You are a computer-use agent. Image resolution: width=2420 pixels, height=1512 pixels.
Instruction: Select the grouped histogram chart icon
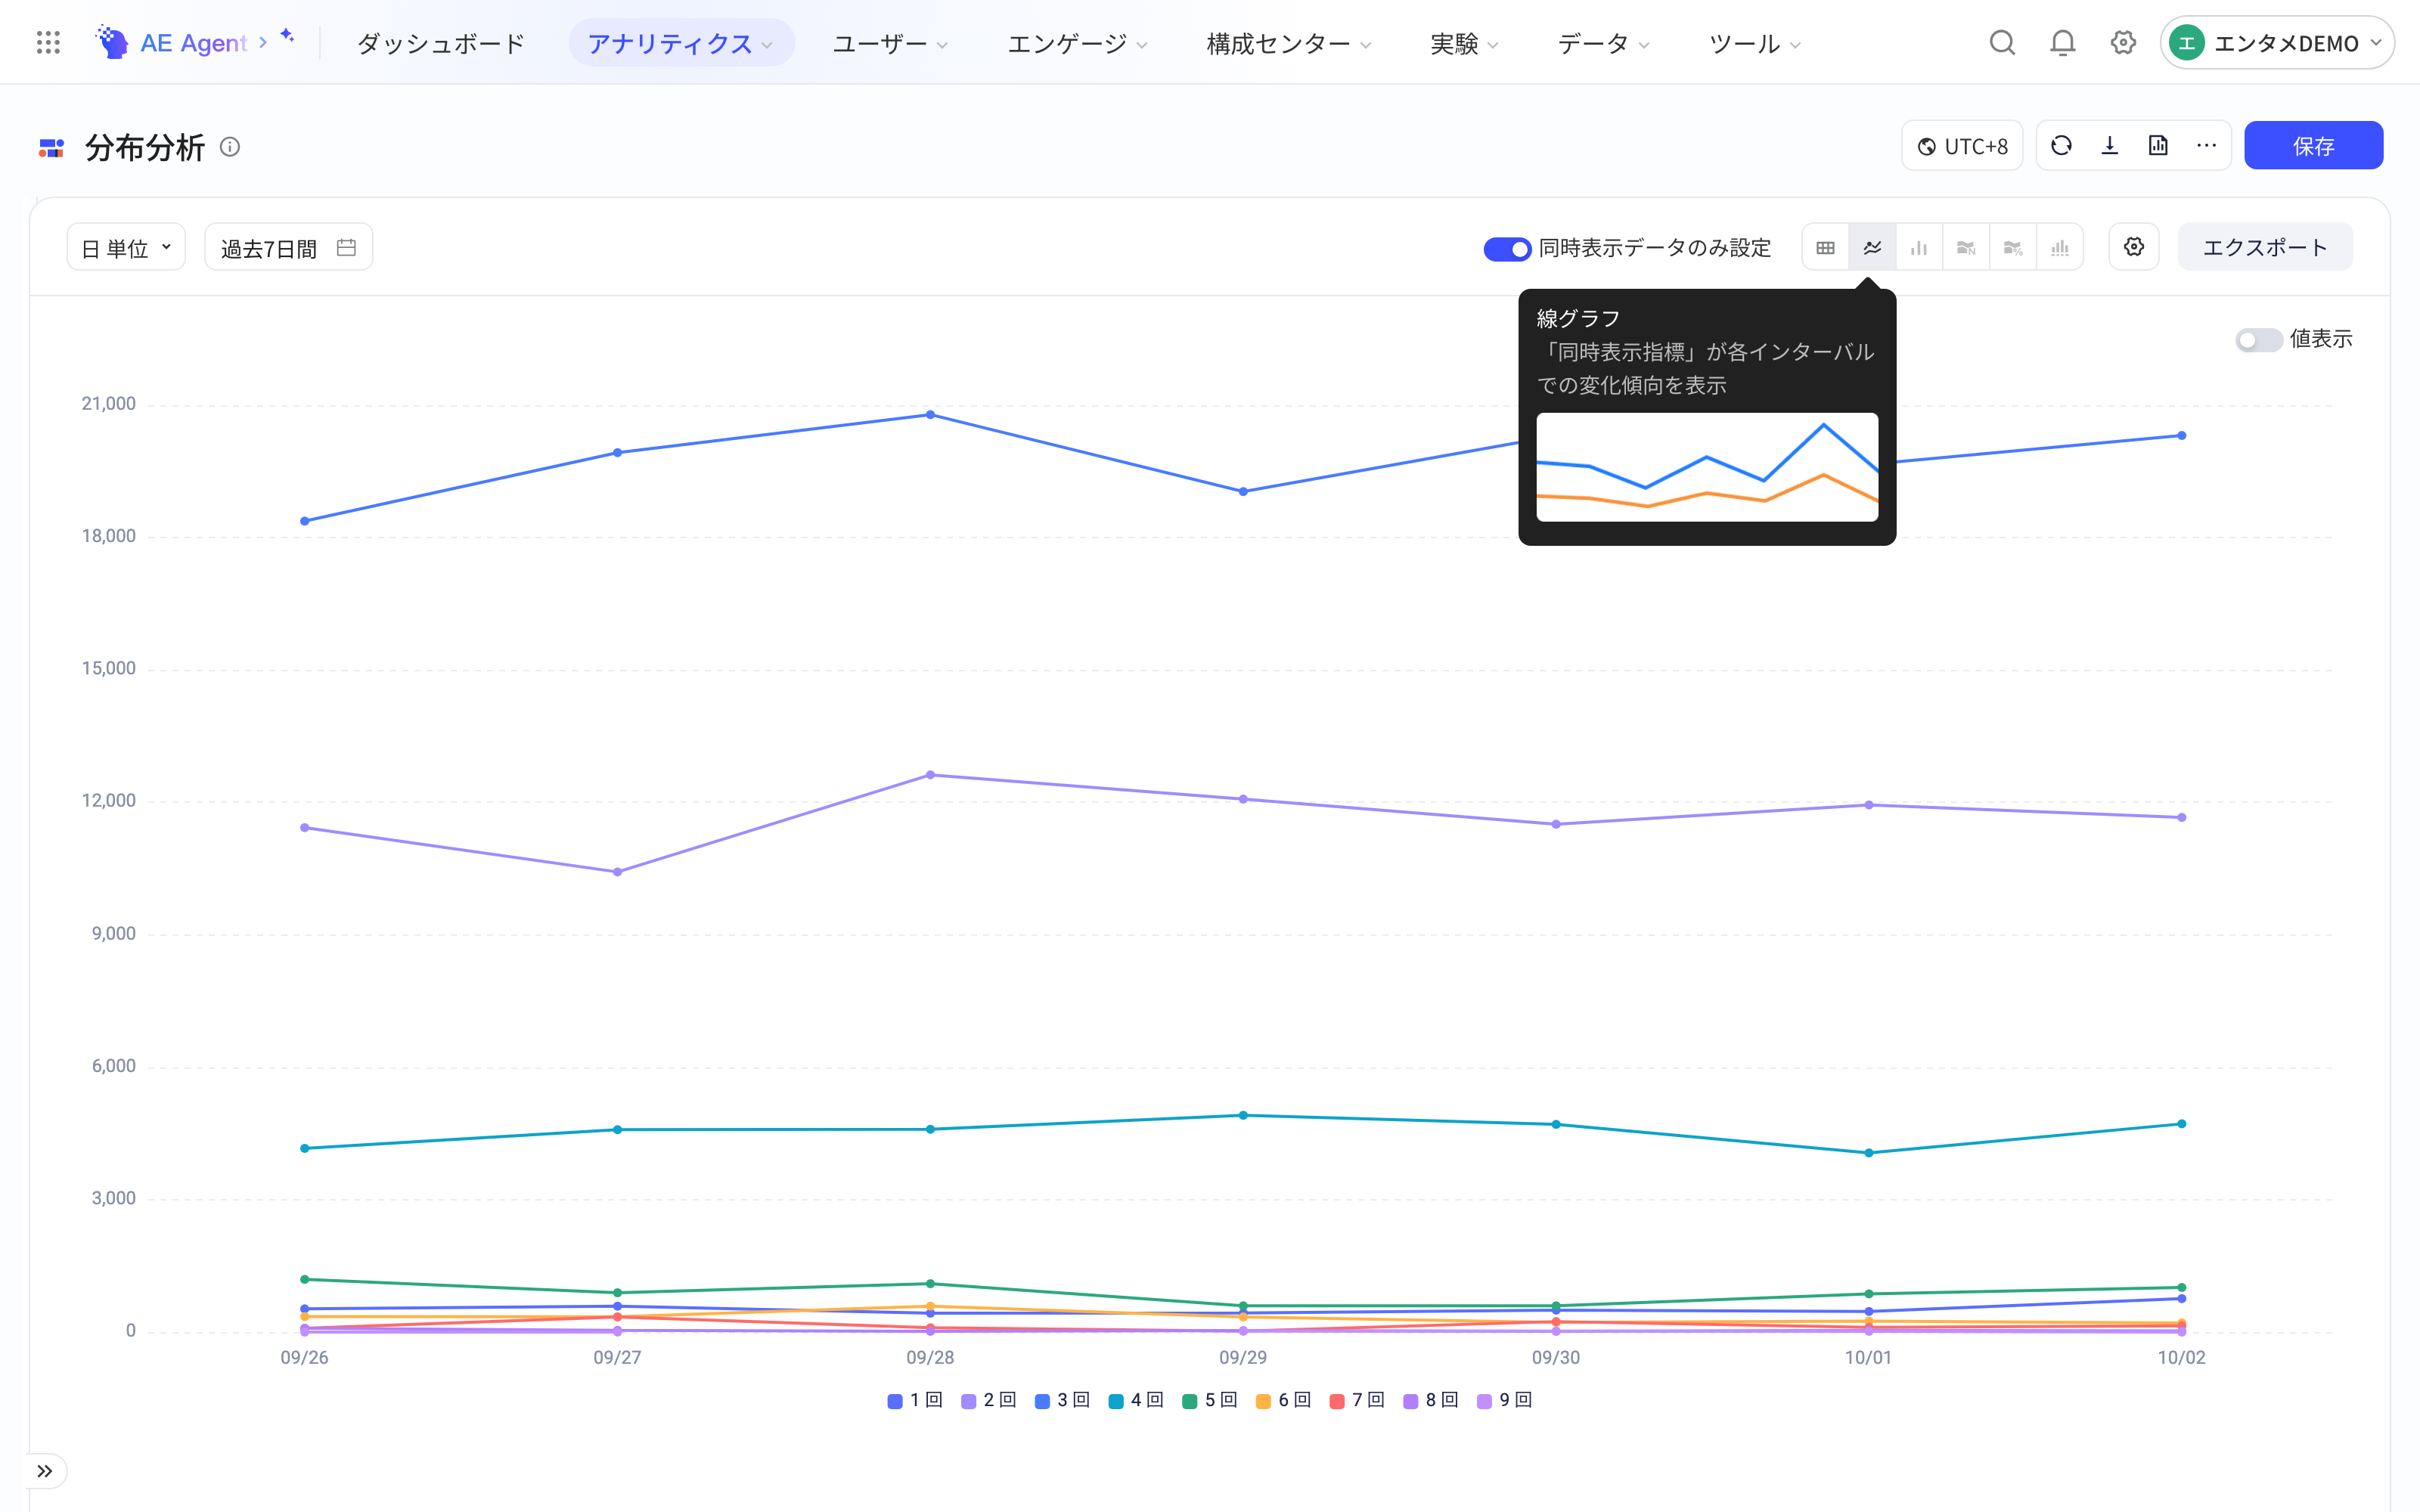click(x=2060, y=247)
